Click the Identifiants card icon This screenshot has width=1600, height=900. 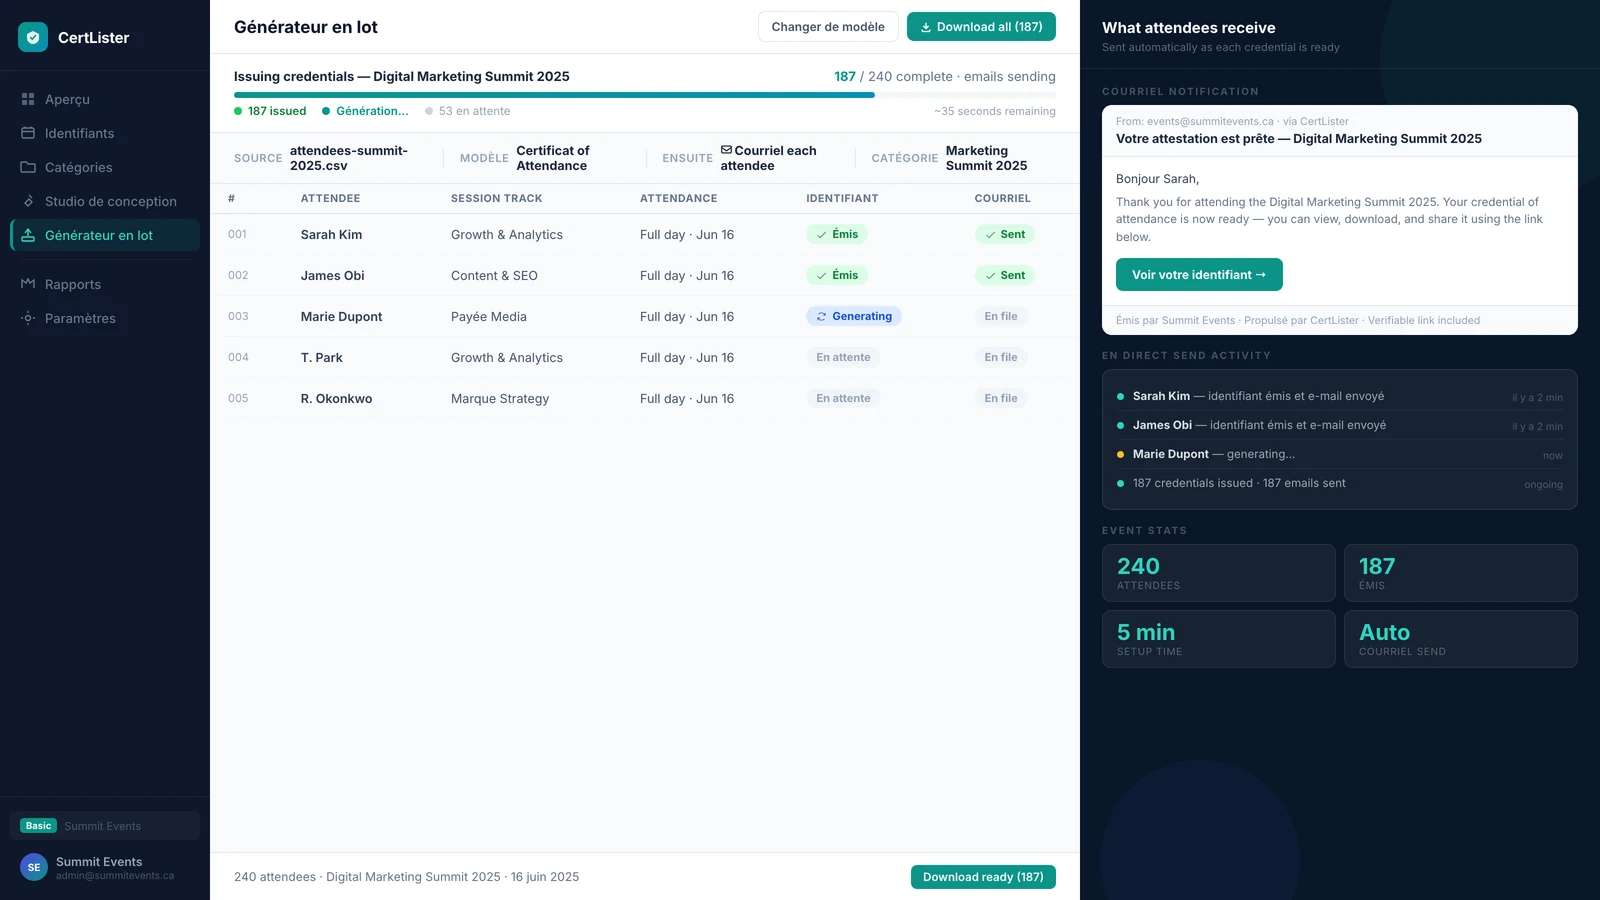coord(28,133)
